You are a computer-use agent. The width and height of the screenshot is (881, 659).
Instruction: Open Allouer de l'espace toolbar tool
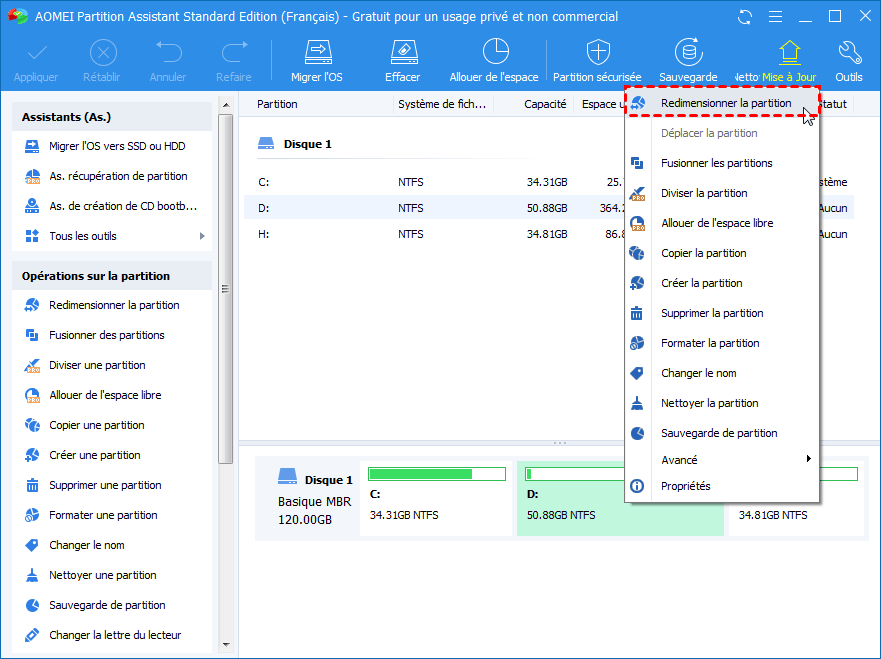494,52
